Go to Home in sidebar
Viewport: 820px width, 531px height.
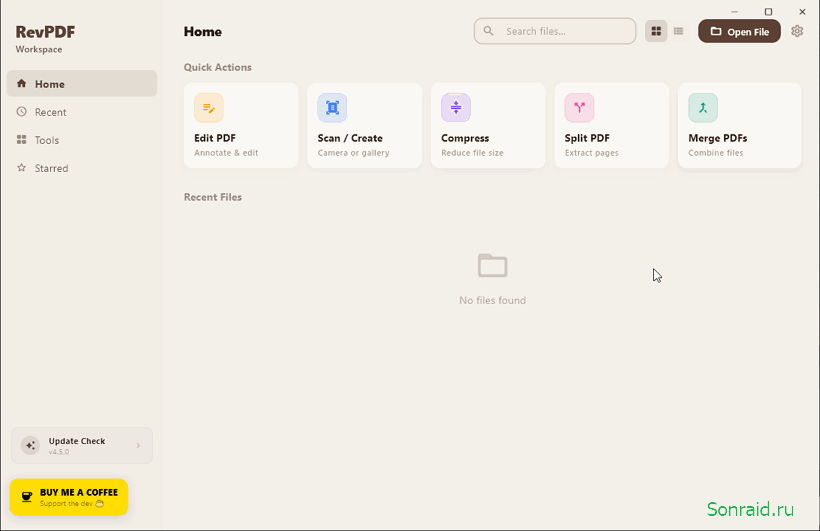(82, 84)
